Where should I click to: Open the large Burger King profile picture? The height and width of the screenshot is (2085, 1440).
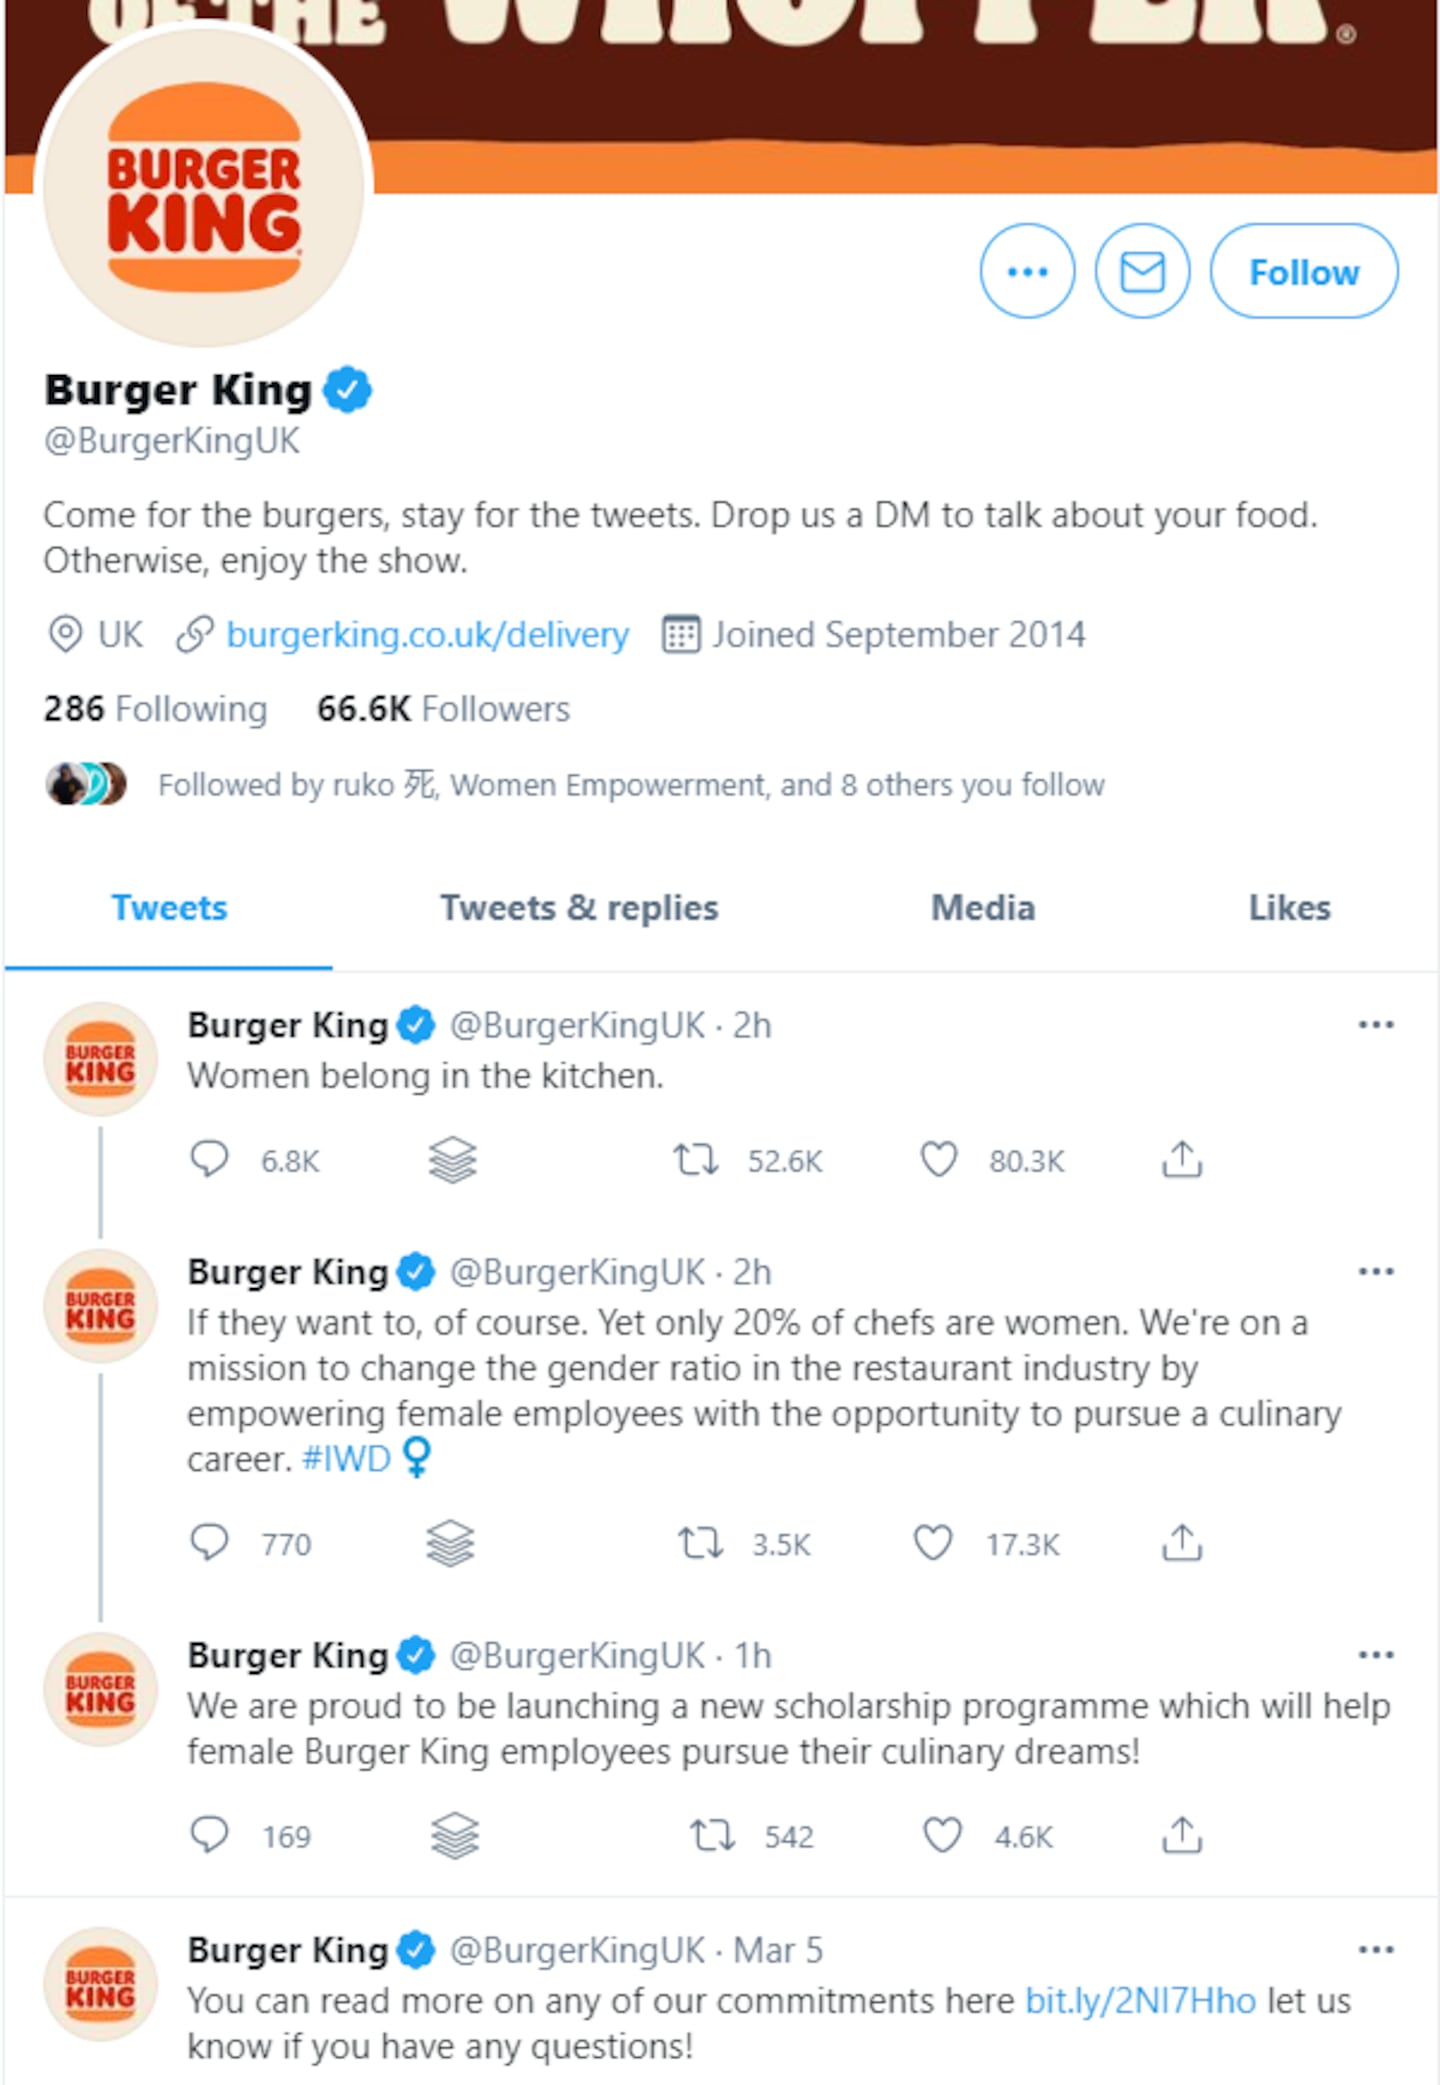[x=204, y=187]
